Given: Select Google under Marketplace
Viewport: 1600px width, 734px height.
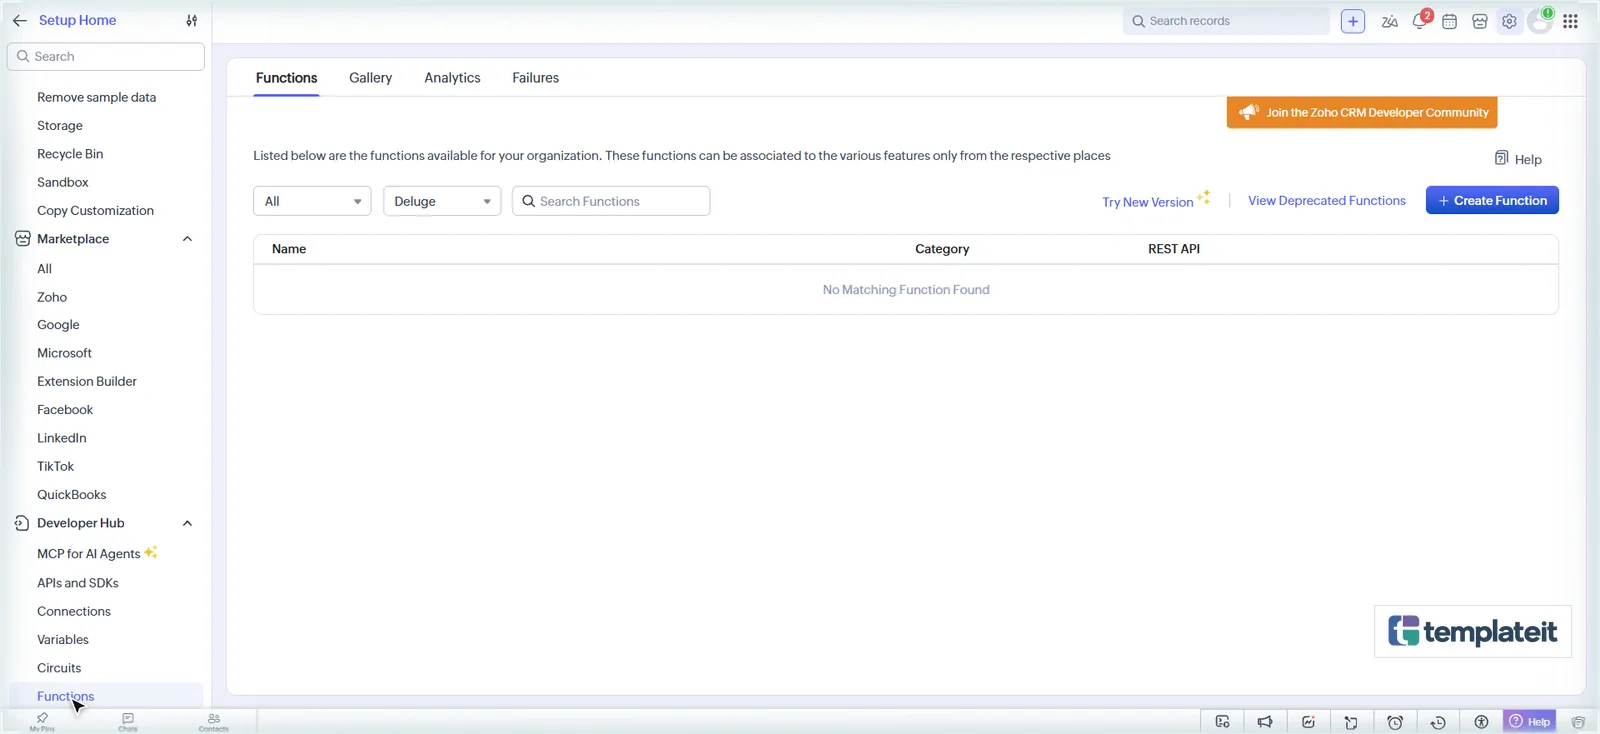Looking at the screenshot, I should [58, 325].
